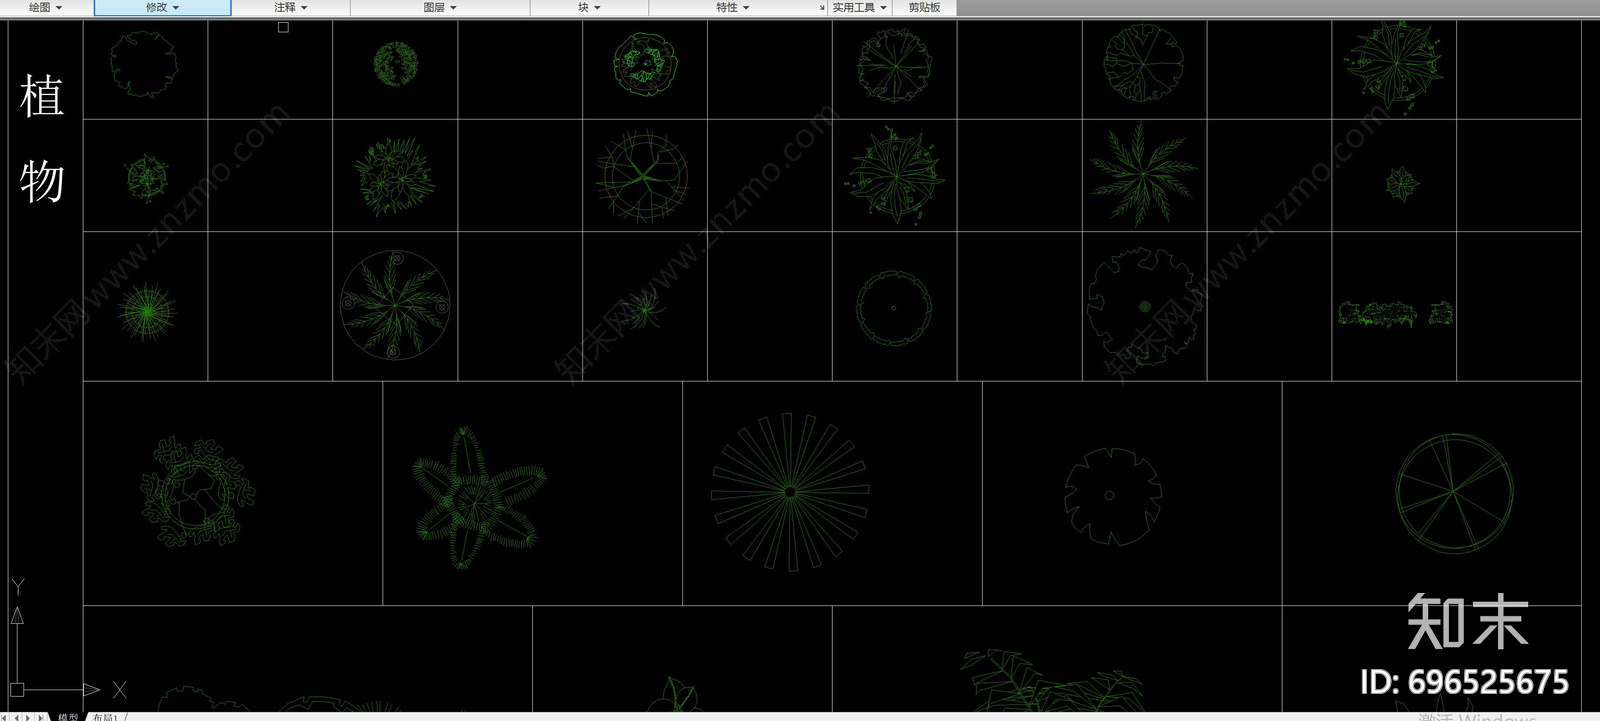Switch to the 布局1 layout tab
Screen dimensions: 1600x721
coord(105,716)
